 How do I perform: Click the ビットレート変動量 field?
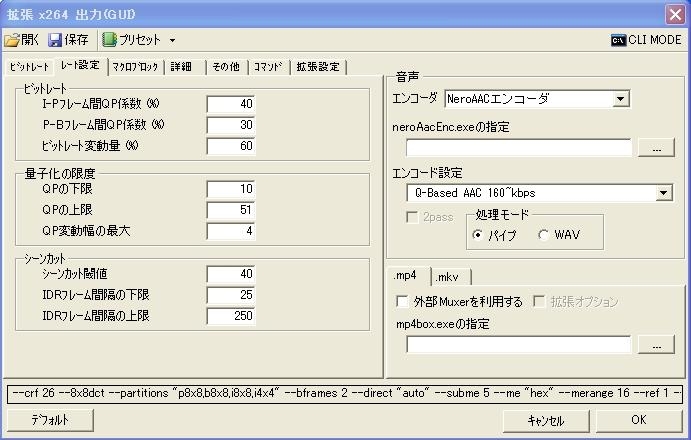point(231,146)
